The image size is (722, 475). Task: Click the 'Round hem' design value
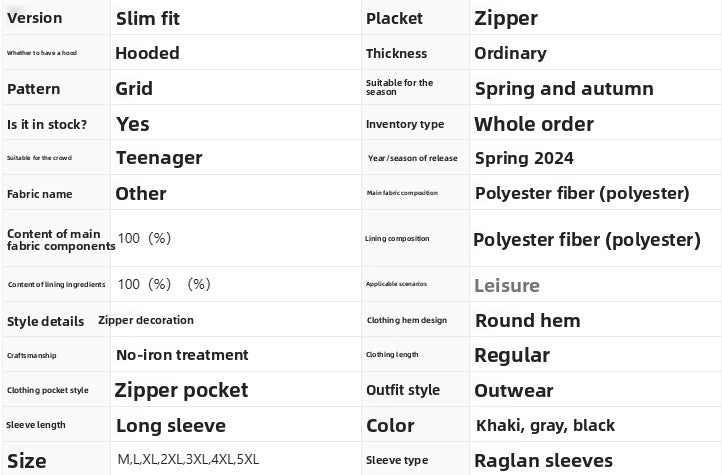click(x=527, y=320)
